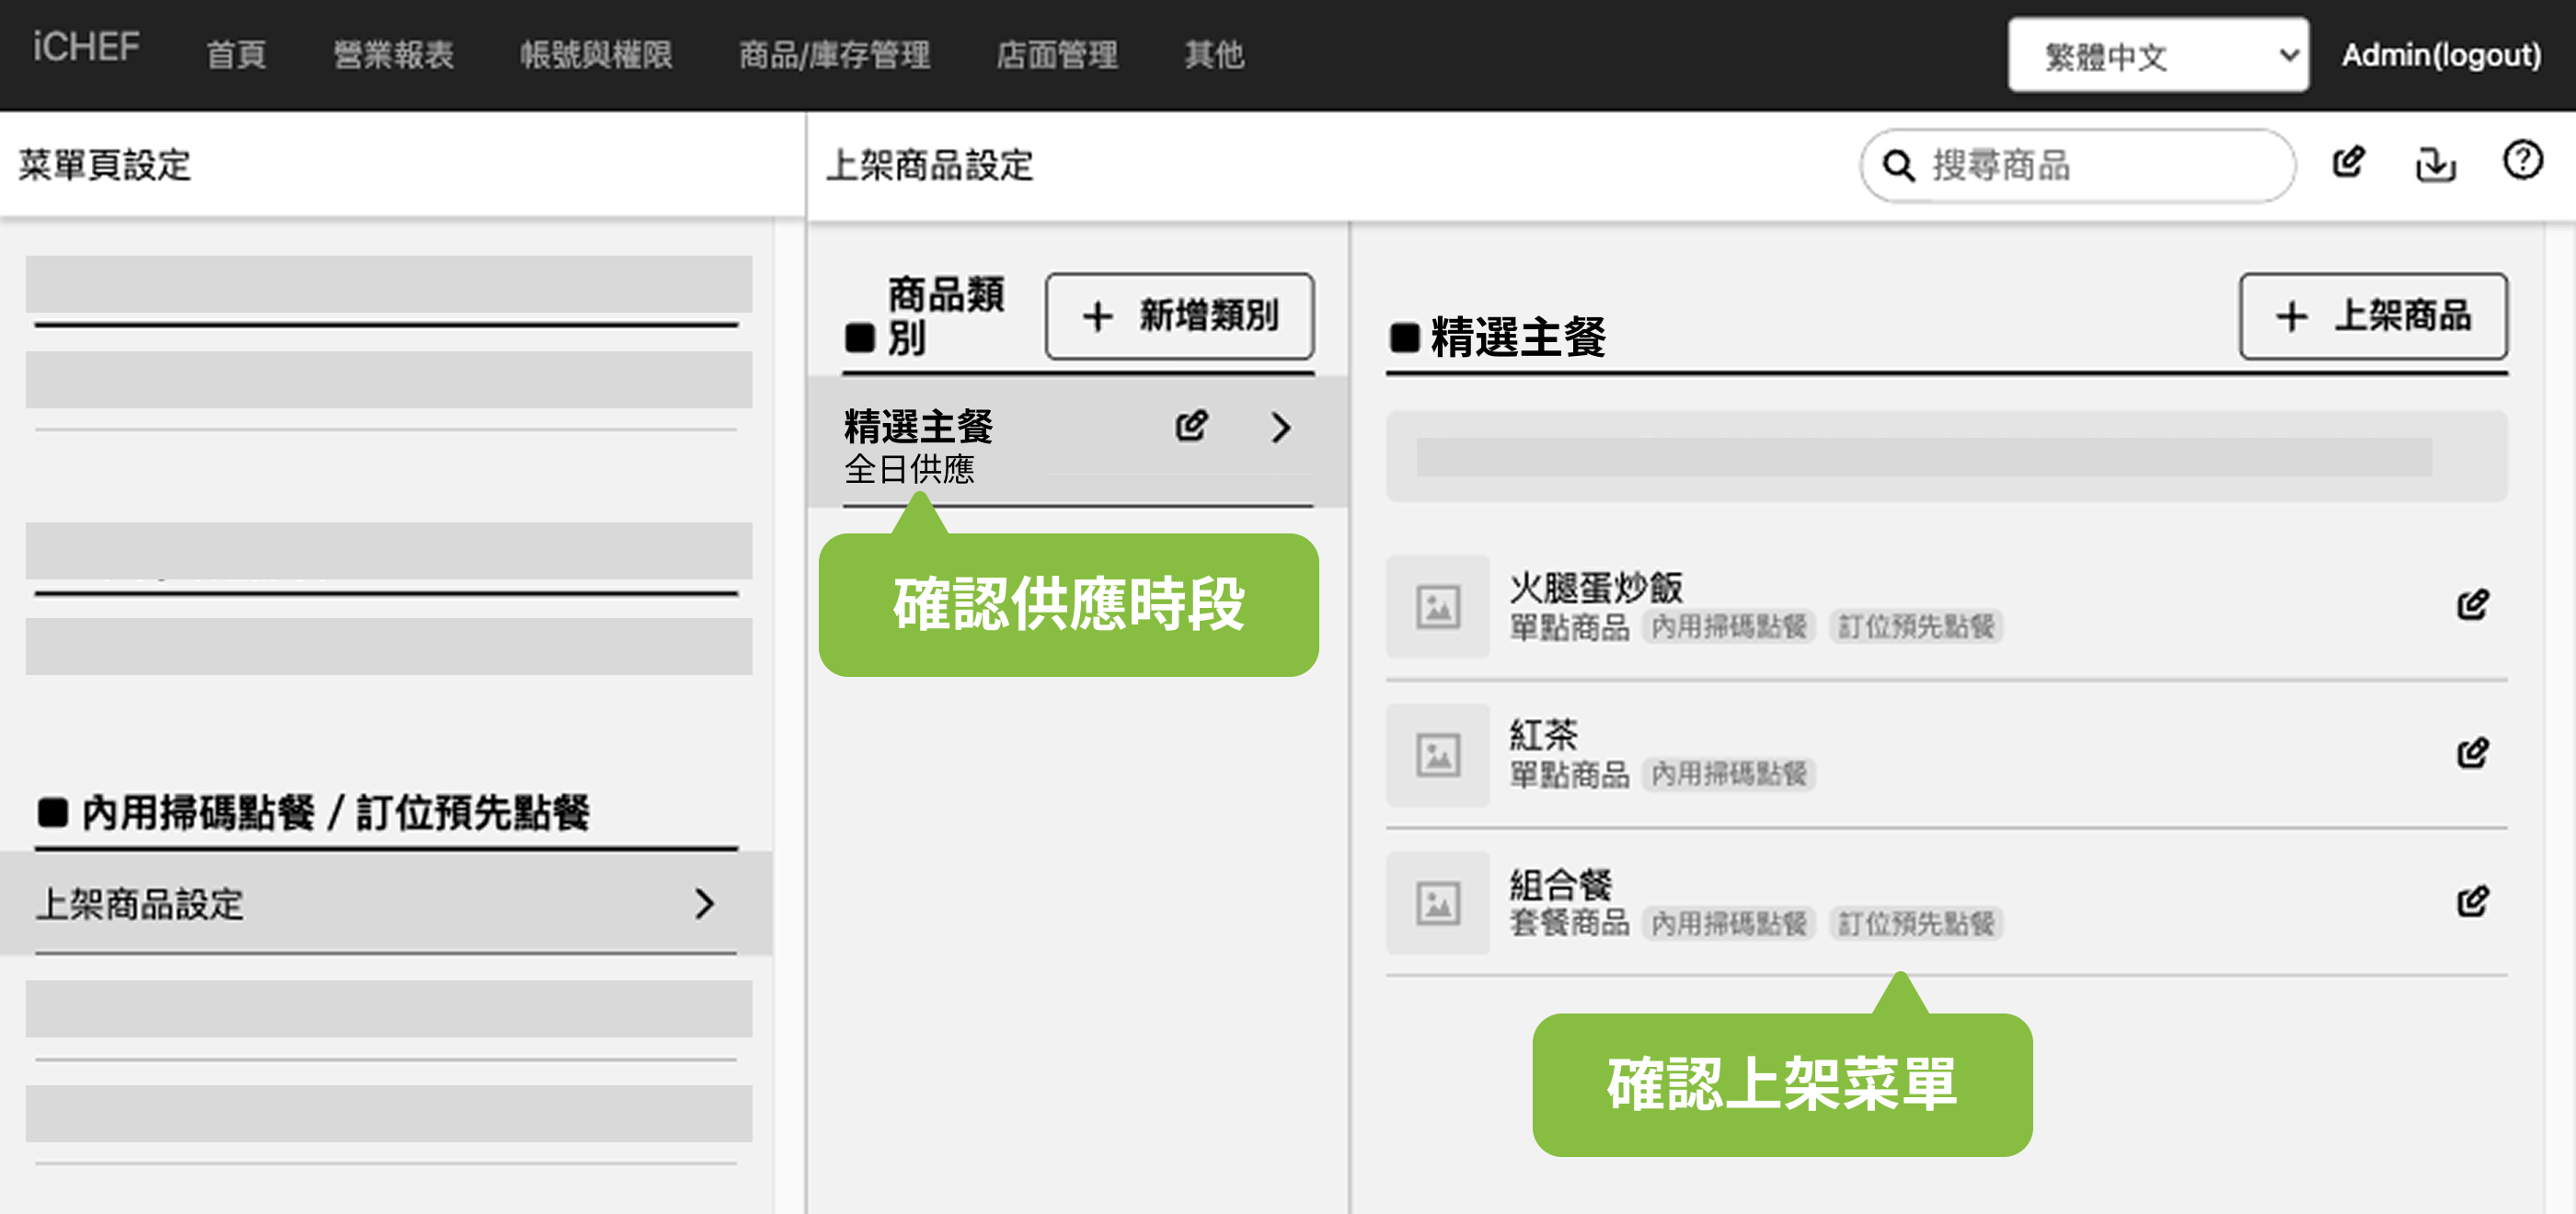Click the 火腿蛋炒飯 image placeholder

(x=1437, y=606)
